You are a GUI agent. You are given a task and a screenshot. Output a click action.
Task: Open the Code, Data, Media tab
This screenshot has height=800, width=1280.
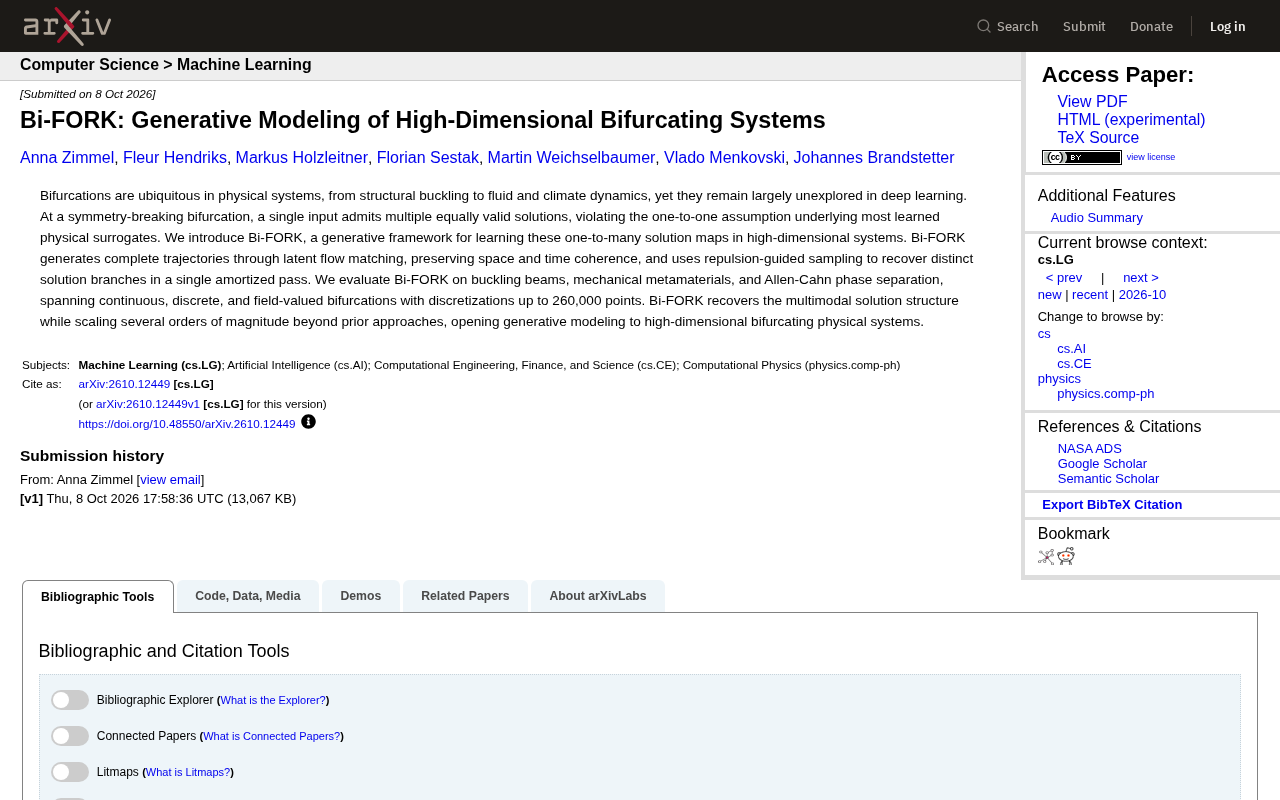coord(248,596)
